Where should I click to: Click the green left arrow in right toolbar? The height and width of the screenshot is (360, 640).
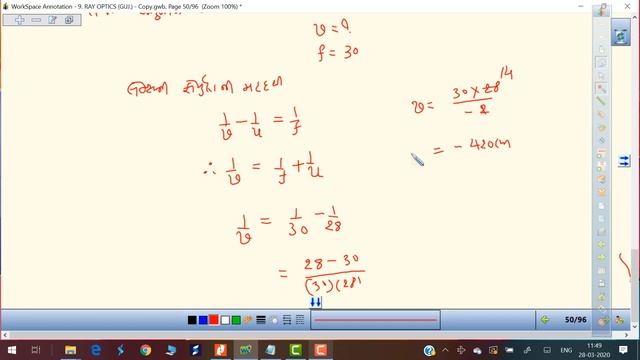[x=601, y=244]
